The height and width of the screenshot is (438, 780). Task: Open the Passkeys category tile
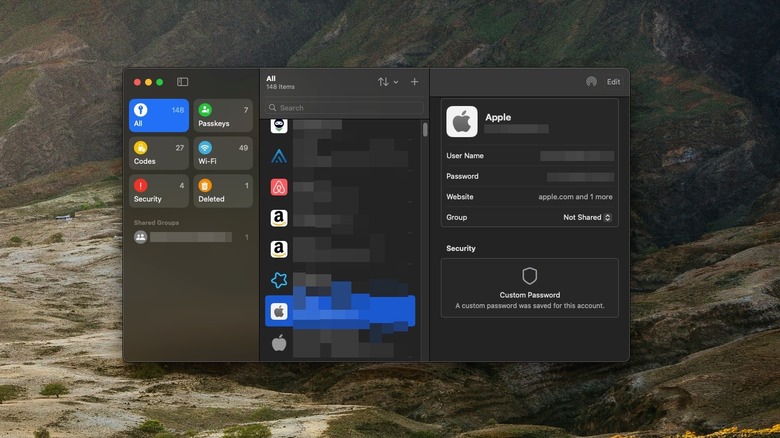click(223, 116)
